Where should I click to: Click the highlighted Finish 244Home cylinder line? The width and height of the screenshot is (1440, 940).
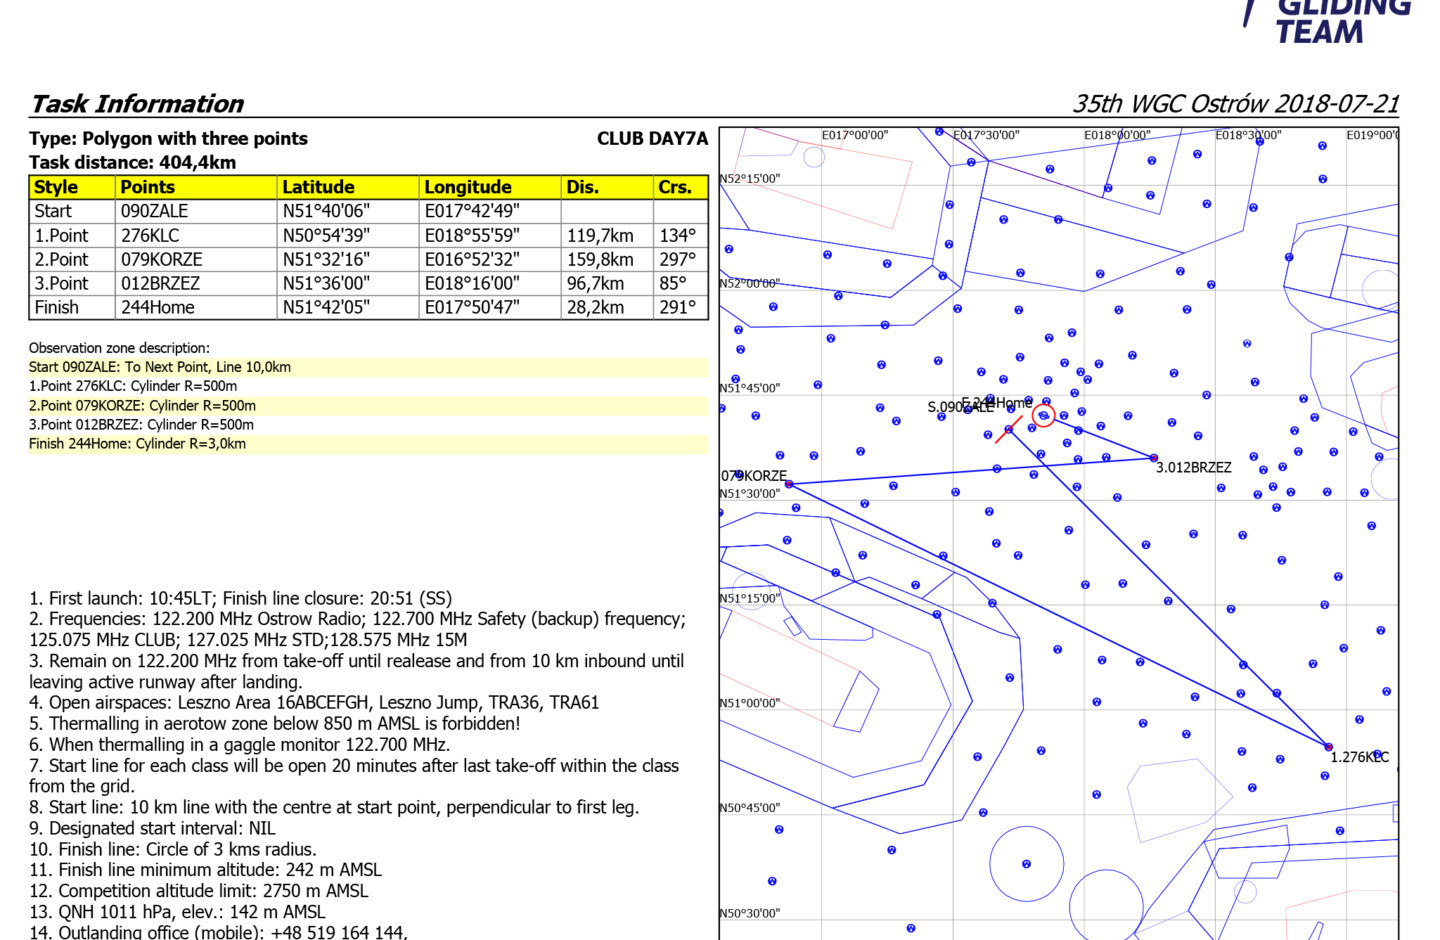pos(137,444)
